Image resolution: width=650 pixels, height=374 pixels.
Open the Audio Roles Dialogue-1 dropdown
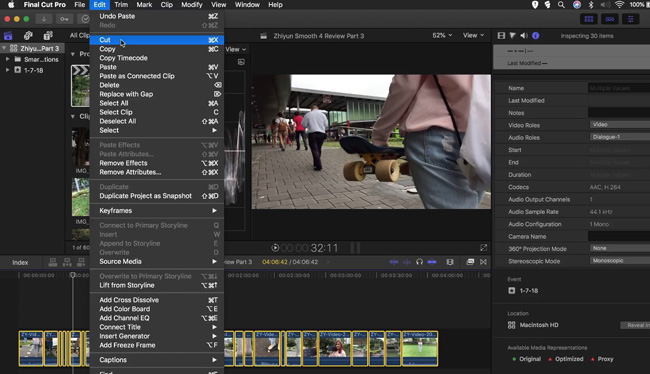(x=620, y=137)
